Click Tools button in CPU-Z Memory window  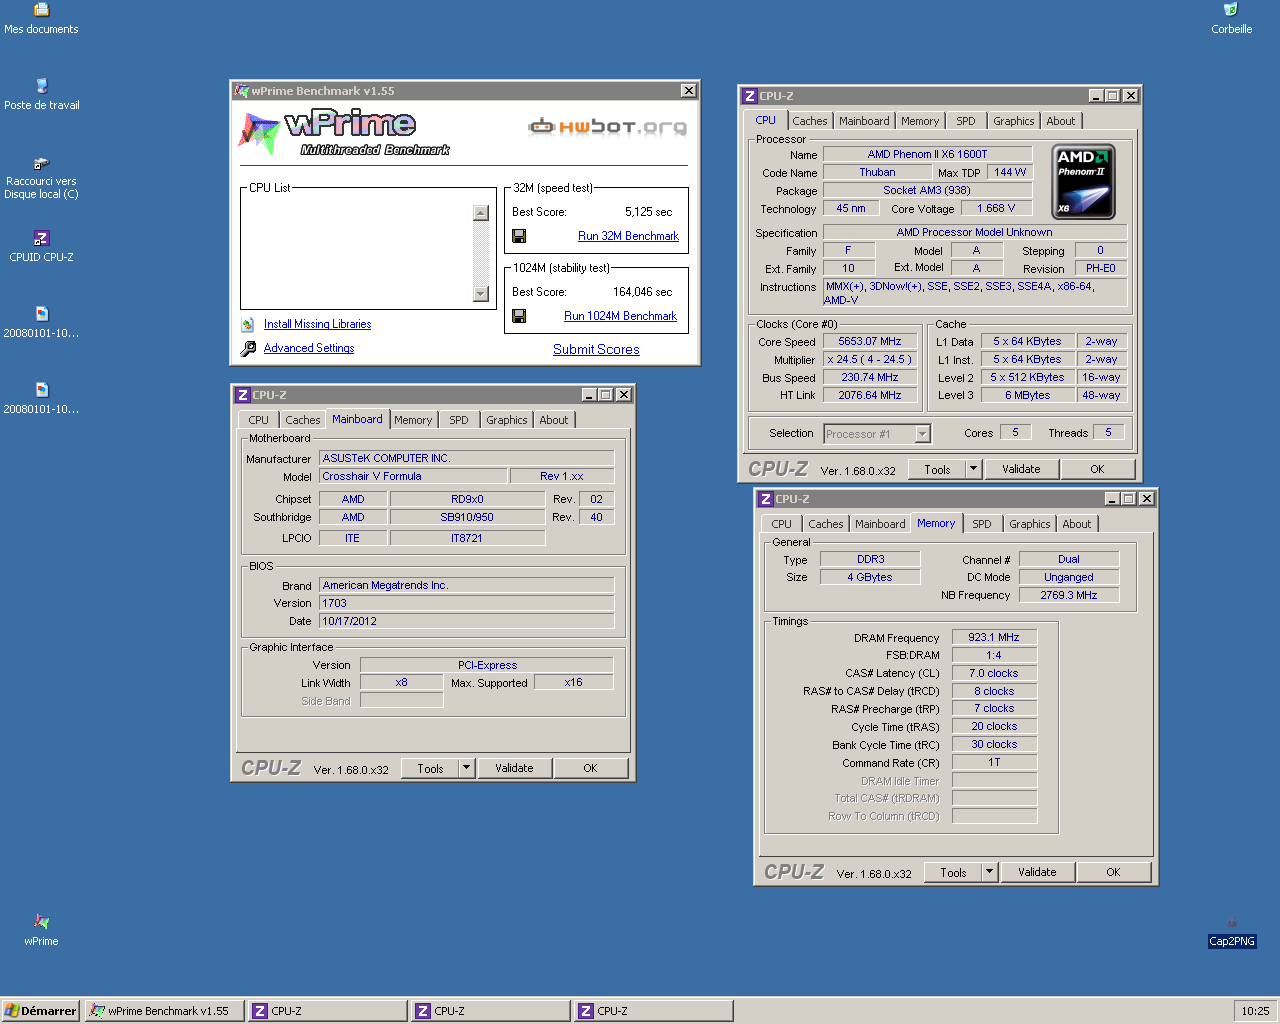click(953, 872)
